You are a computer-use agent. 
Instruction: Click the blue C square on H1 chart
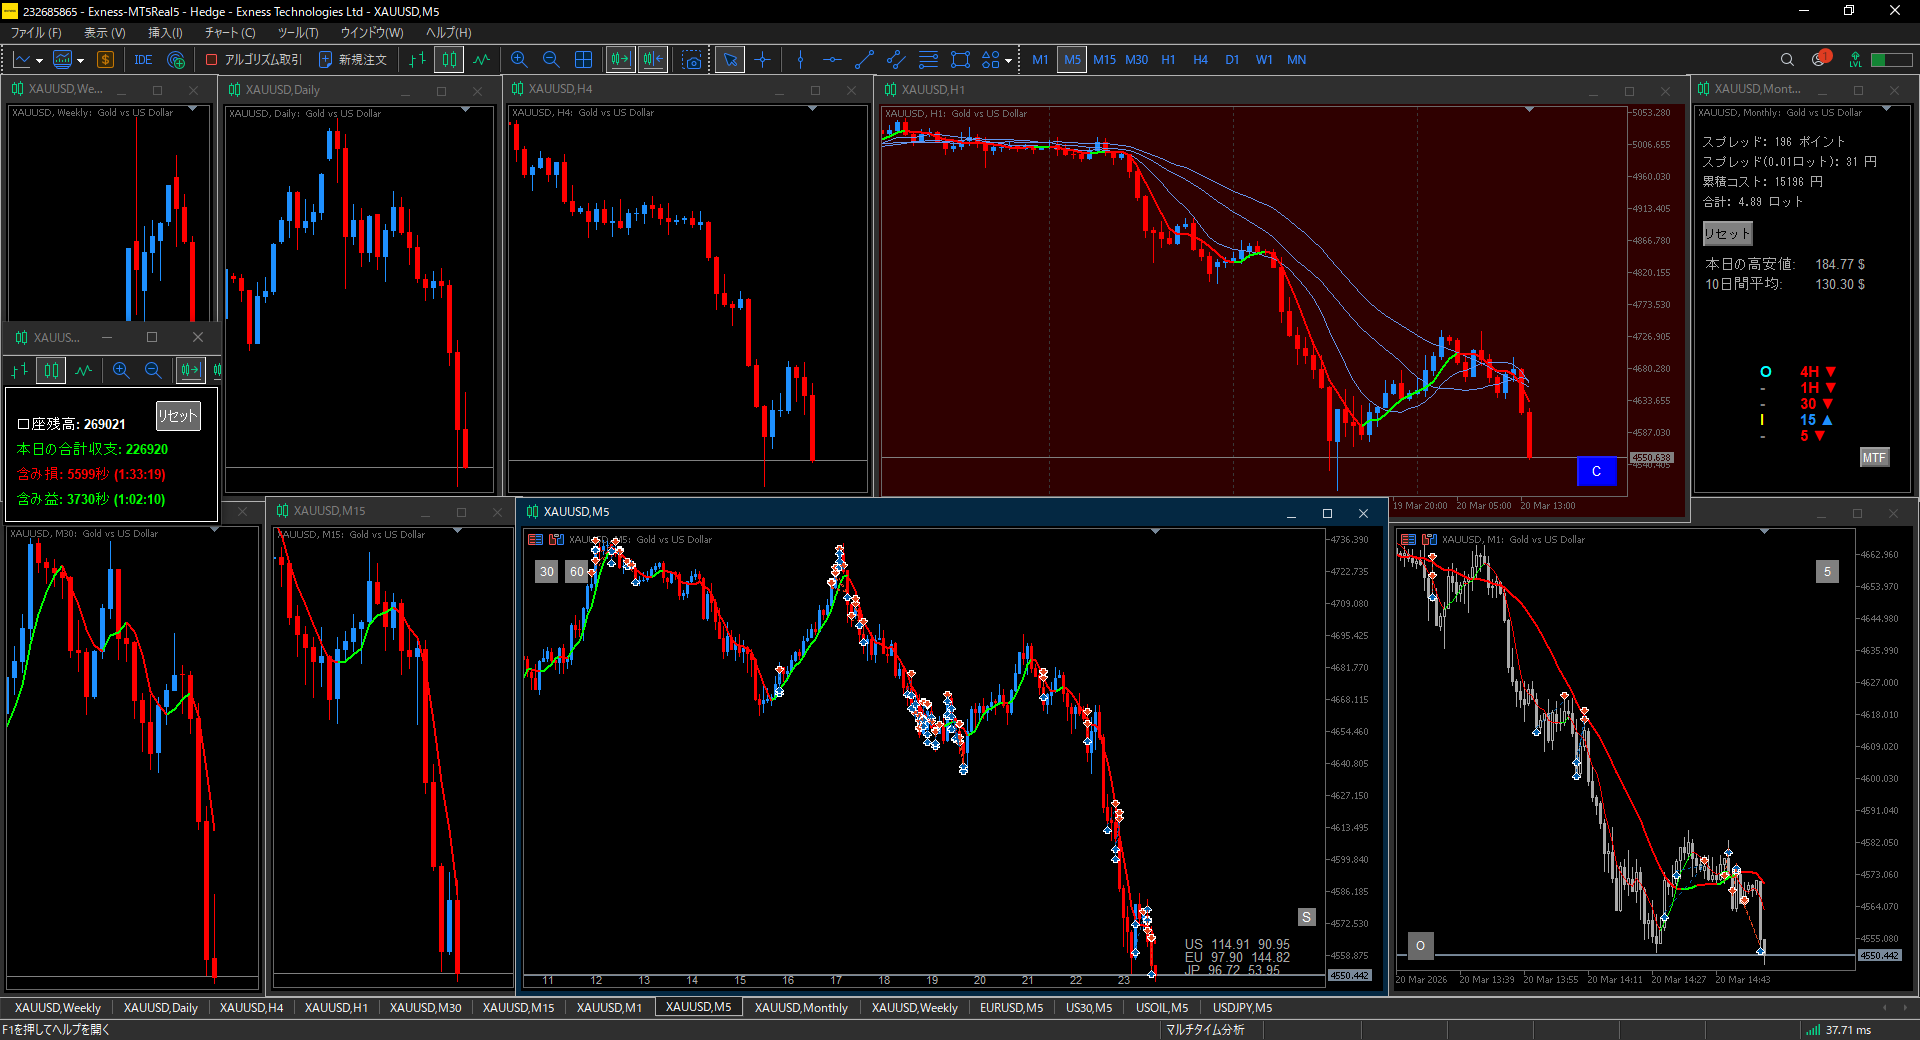click(x=1596, y=471)
